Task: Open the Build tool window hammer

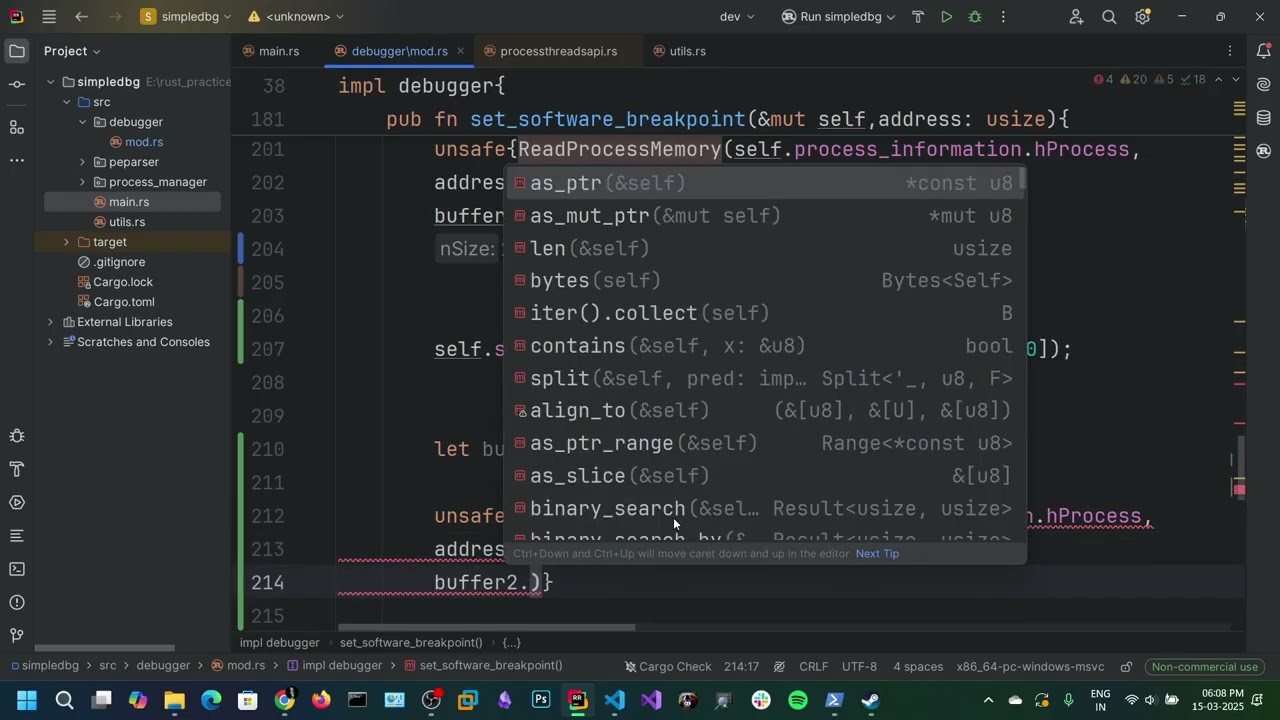Action: [x=17, y=469]
